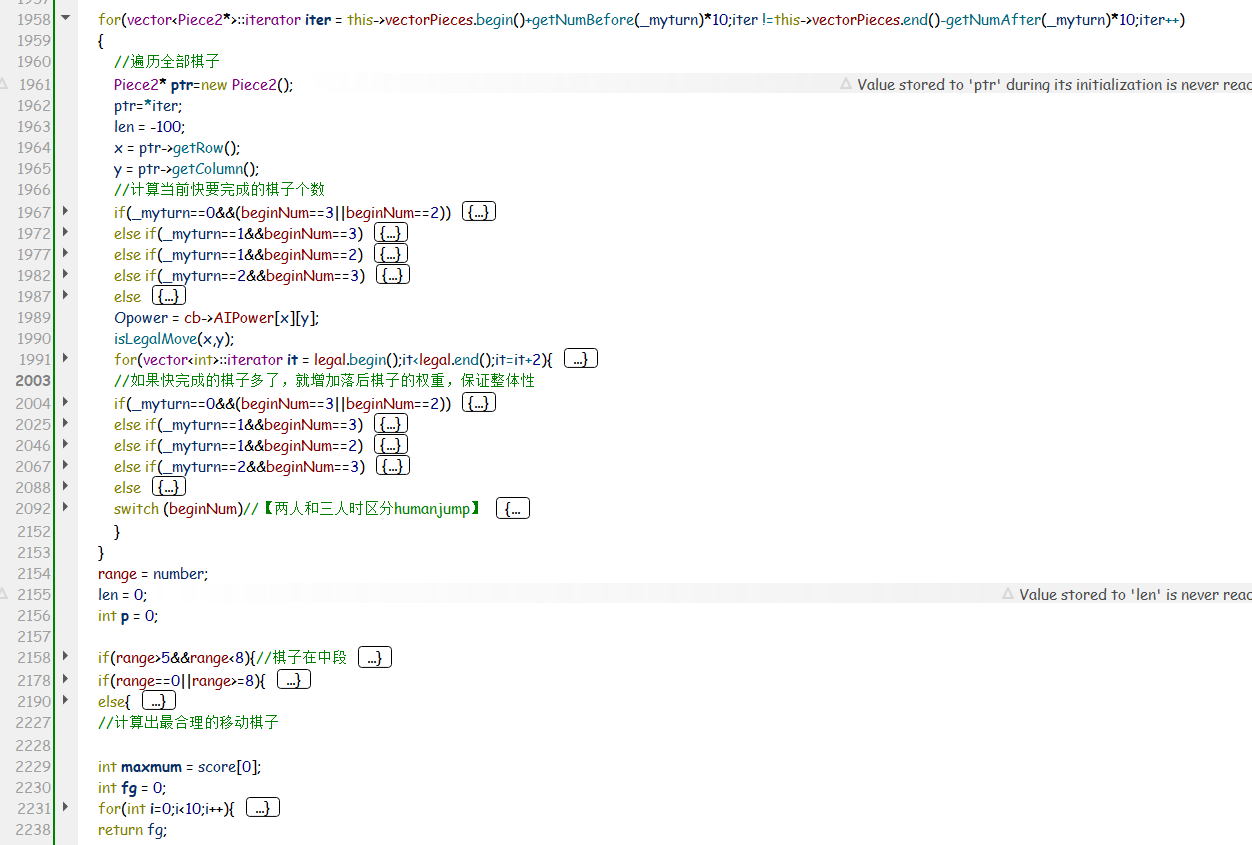Click the 'return fg;' statement
The width and height of the screenshot is (1252, 845).
click(x=132, y=830)
